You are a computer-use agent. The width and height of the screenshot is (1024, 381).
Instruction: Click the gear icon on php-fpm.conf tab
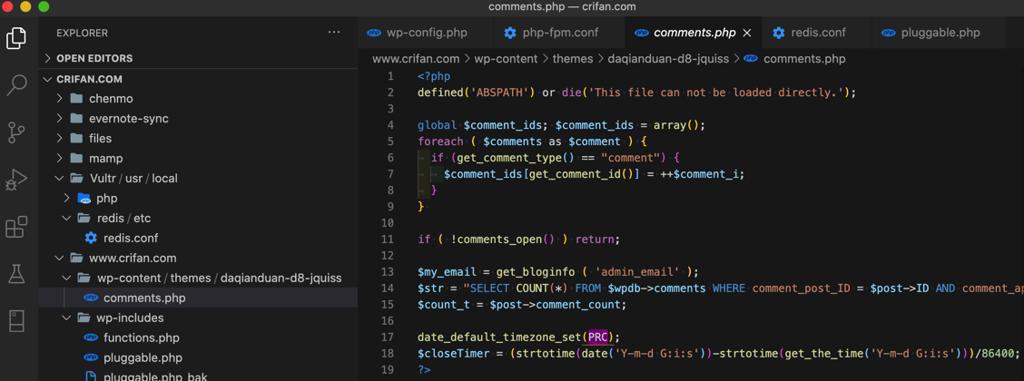[x=510, y=33]
